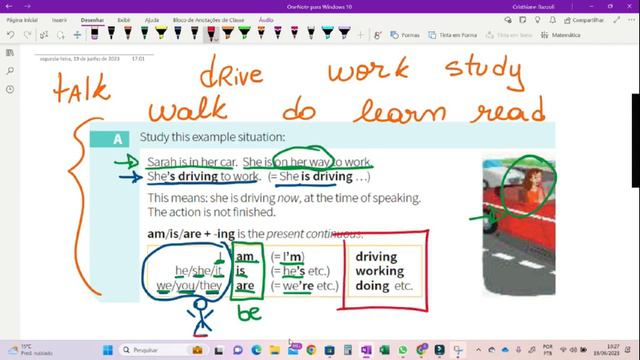Screen dimensions: 640x360
Task: Add a new pen to toolbar
Action: point(360,36)
